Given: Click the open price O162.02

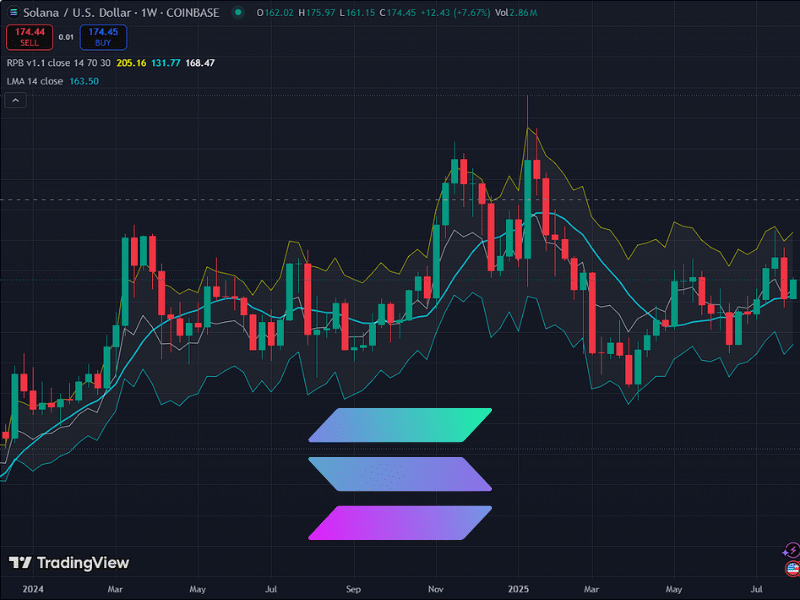Looking at the screenshot, I should click(275, 13).
